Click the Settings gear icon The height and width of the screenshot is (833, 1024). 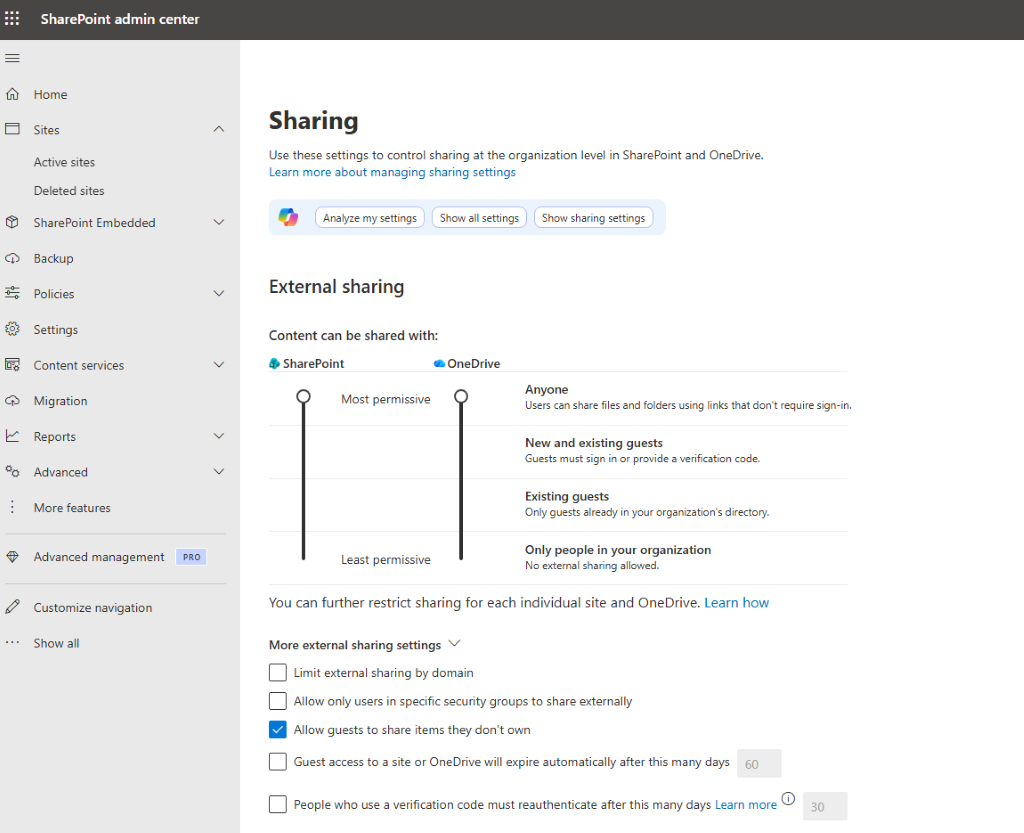12,329
